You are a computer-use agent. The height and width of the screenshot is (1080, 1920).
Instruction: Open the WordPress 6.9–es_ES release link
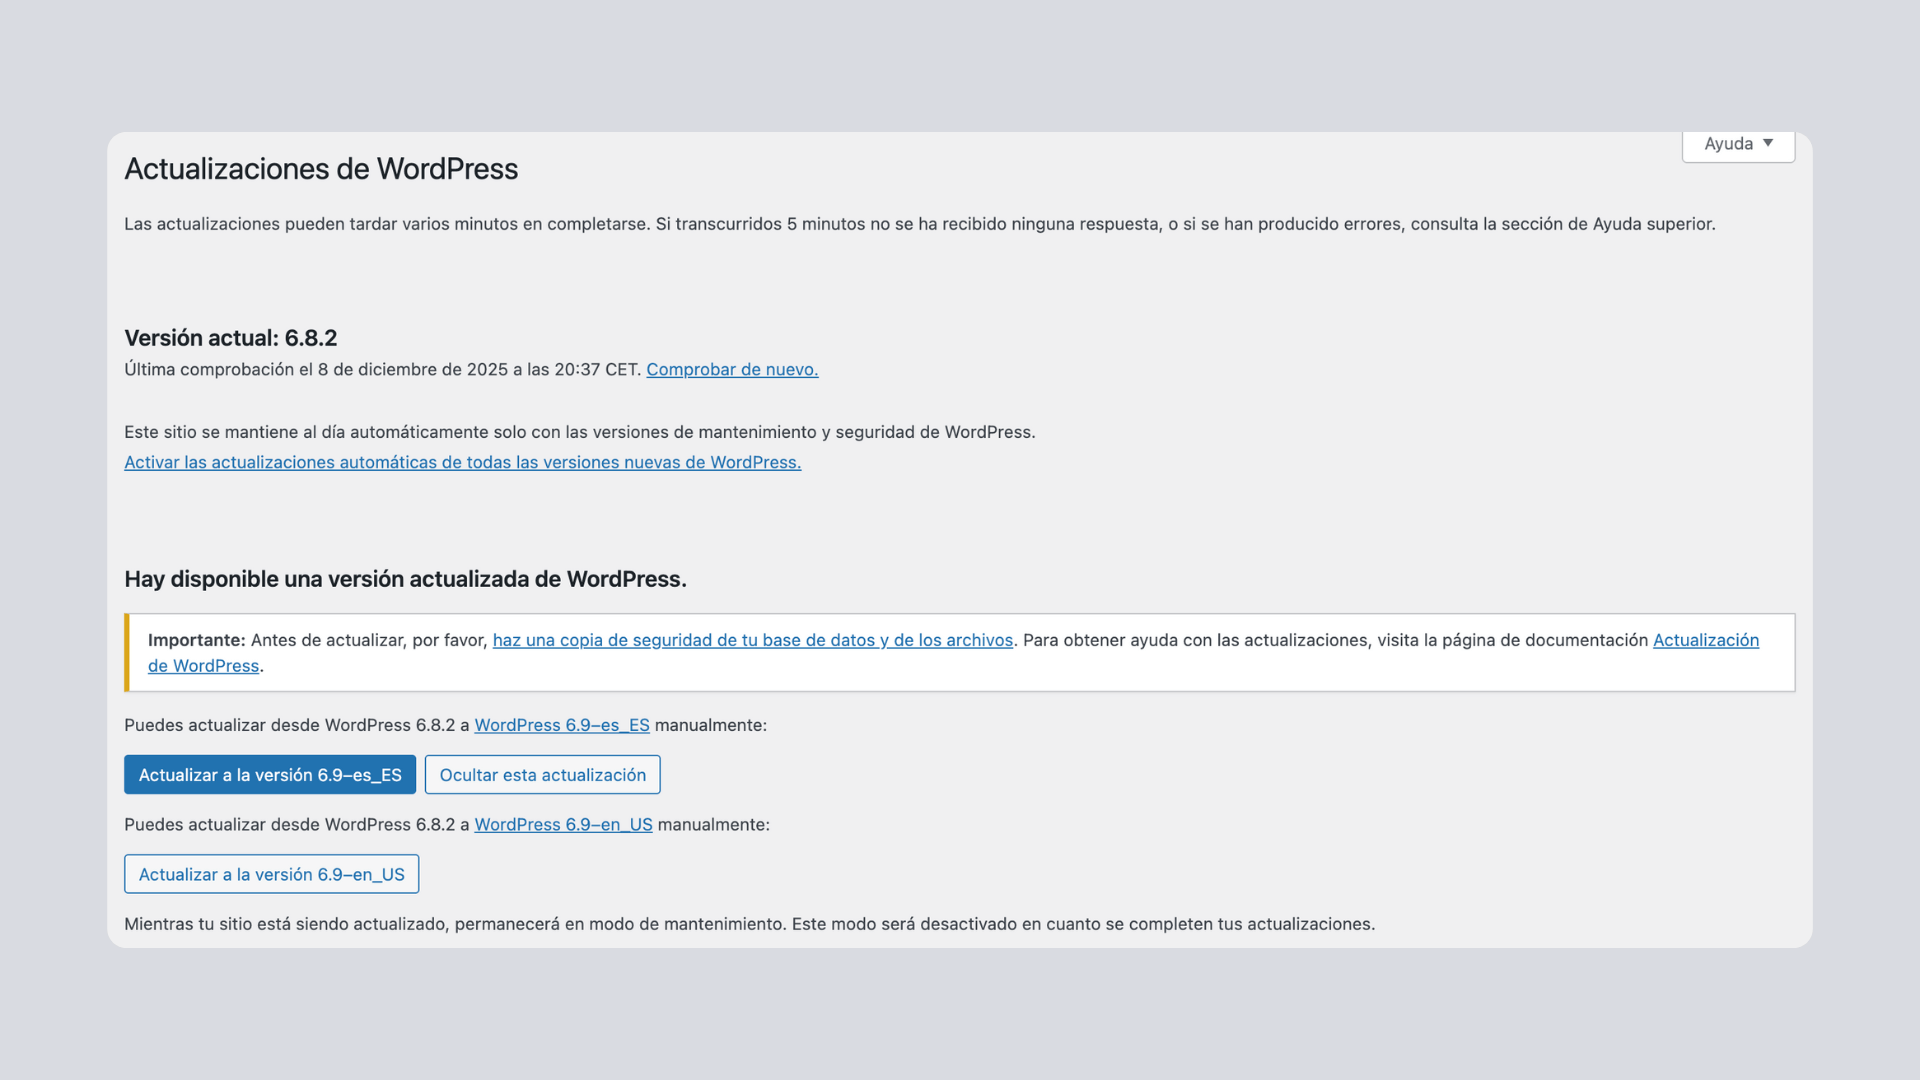(x=562, y=725)
